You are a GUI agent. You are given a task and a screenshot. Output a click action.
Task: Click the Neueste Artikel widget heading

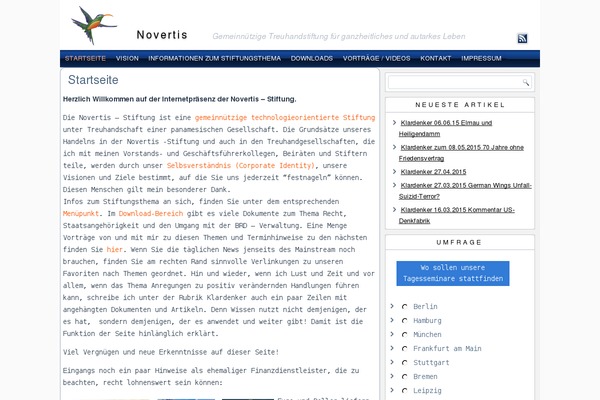pos(460,104)
